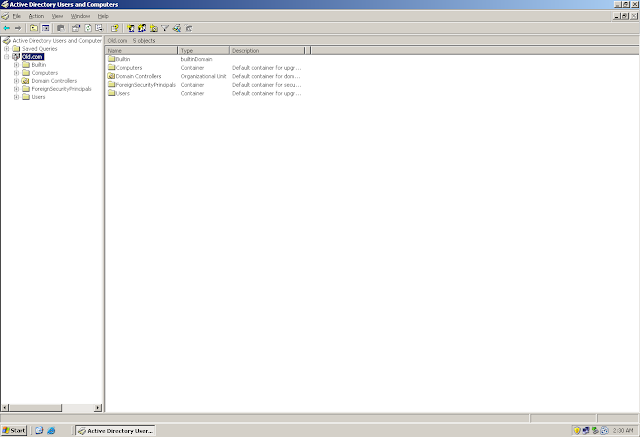
Task: Launch Internet Explorer from quick launch
Action: 51,430
